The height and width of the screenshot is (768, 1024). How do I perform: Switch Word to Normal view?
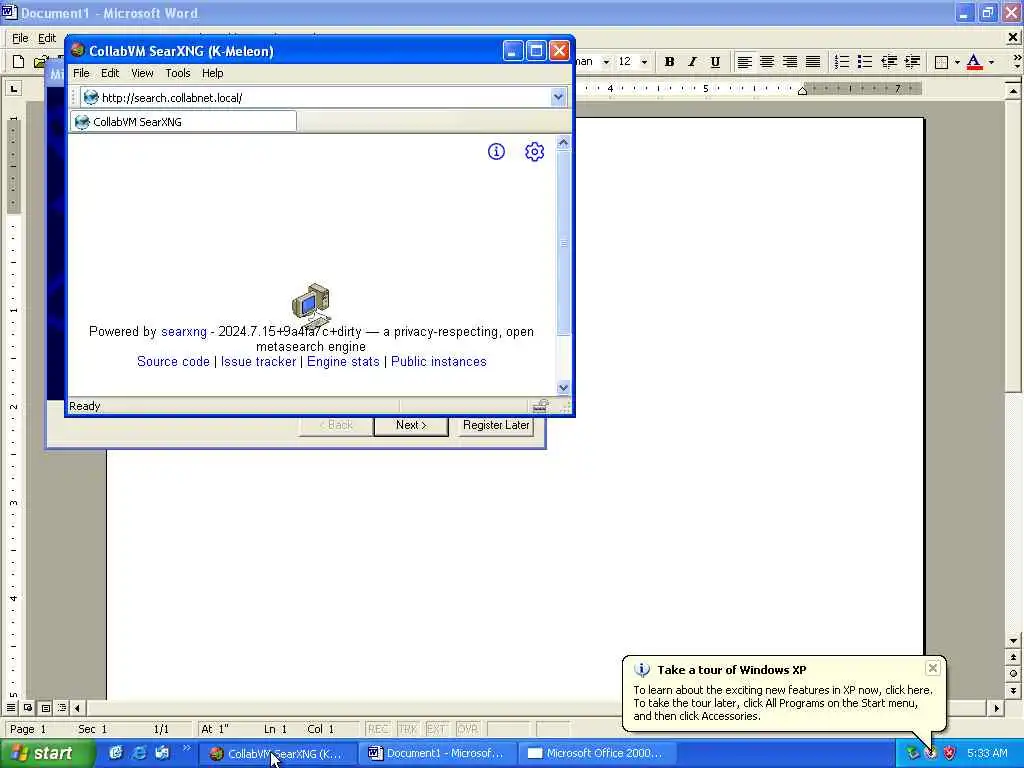pos(11,707)
